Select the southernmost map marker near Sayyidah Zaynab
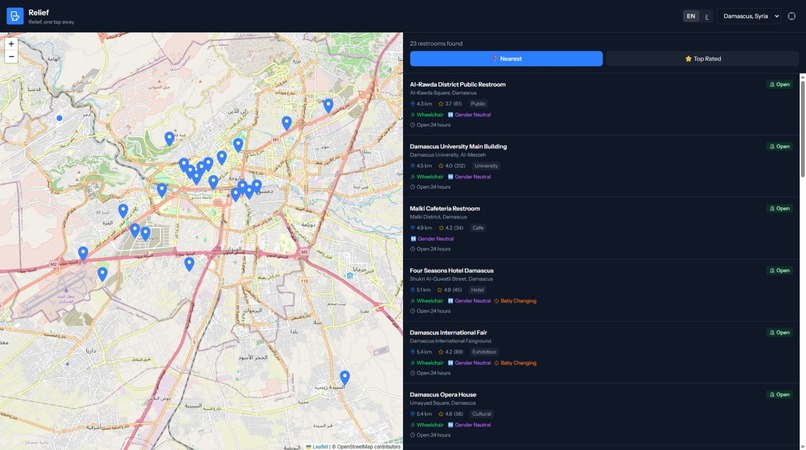This screenshot has width=806, height=450. [345, 378]
